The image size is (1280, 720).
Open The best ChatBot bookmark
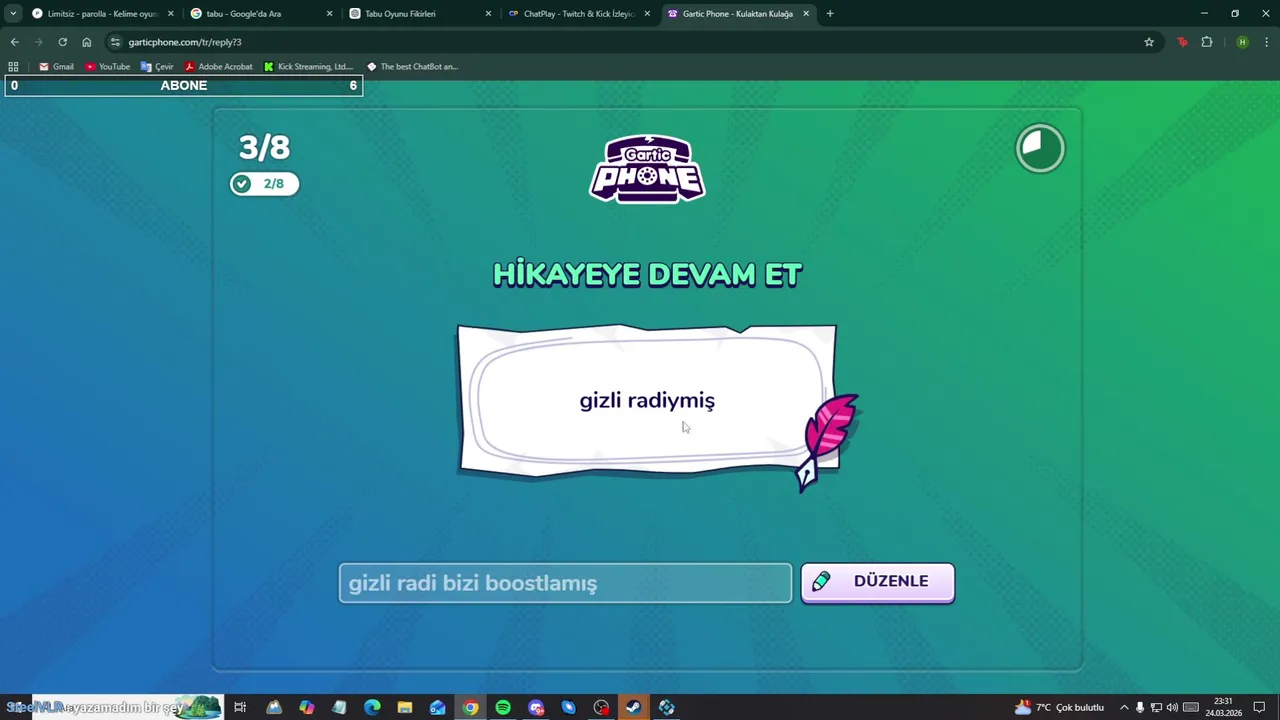pos(412,67)
